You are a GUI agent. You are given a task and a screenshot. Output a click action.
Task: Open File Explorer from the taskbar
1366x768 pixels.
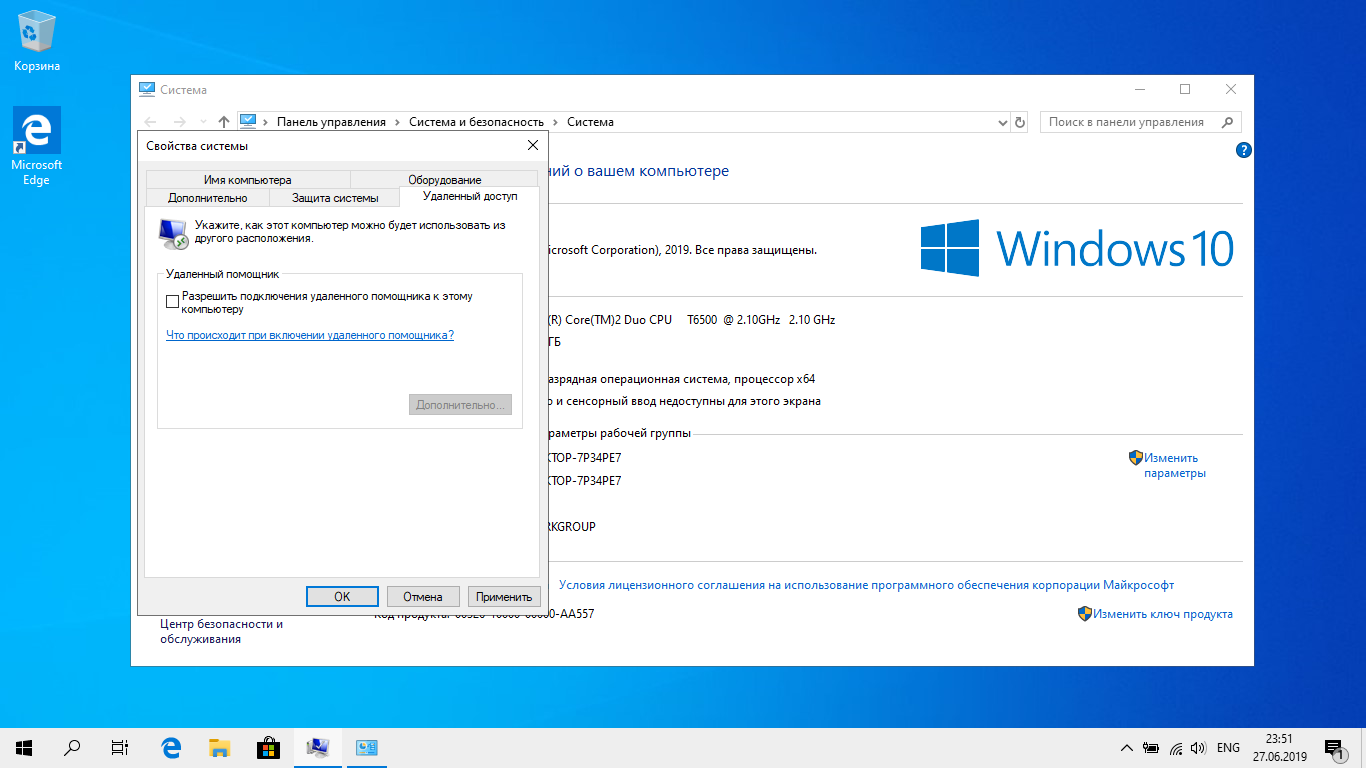click(x=219, y=747)
